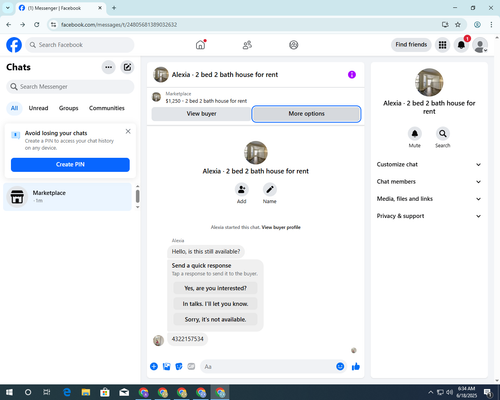Choose a GIF from composer
Screen dimensions: 500x400
tap(191, 367)
